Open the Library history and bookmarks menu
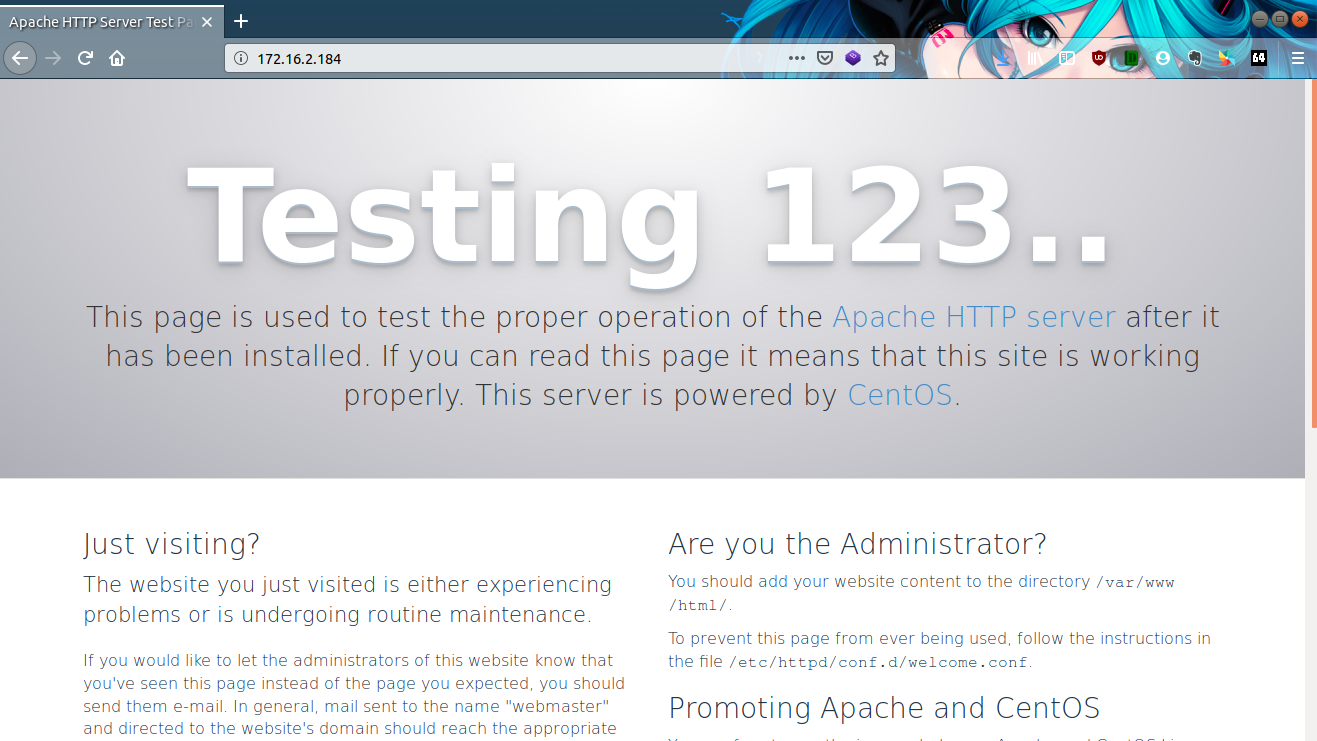1317x741 pixels. pos(1035,58)
